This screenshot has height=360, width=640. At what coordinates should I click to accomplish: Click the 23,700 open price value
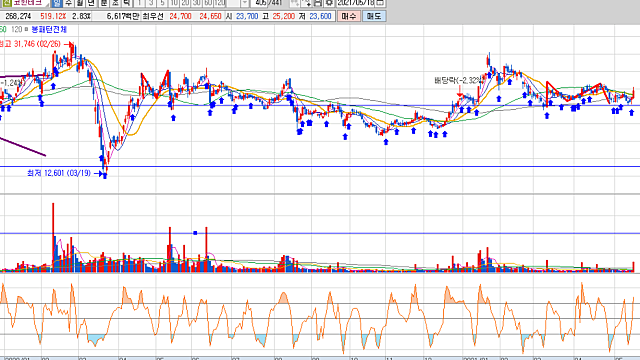coord(247,16)
